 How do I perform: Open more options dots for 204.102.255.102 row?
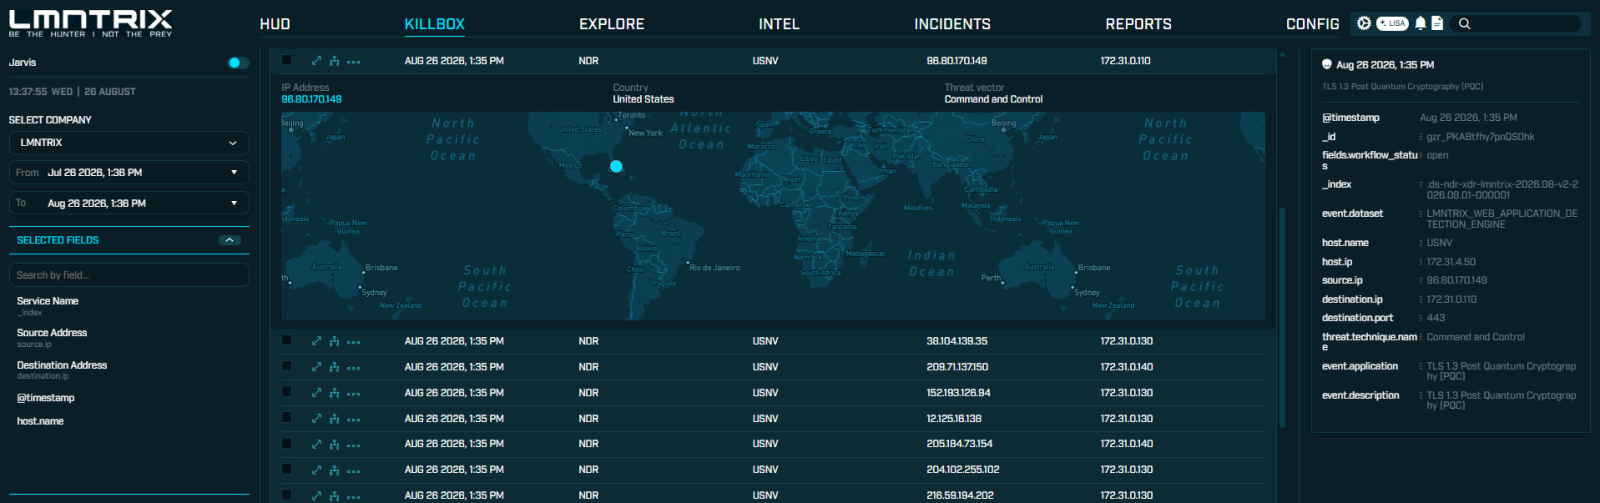pos(353,471)
